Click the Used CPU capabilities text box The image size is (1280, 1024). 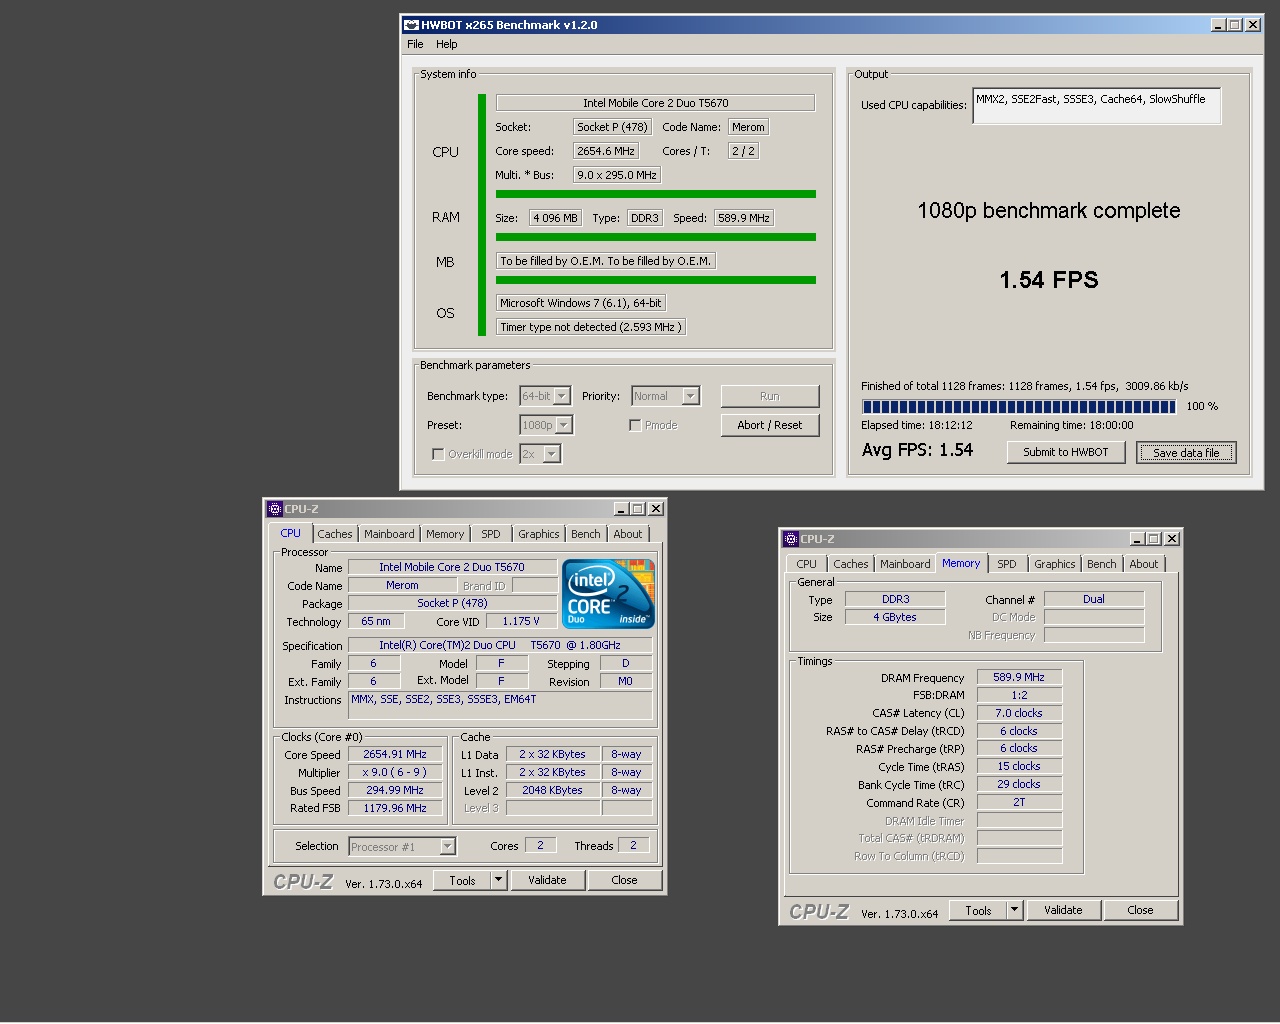pyautogui.click(x=1097, y=106)
